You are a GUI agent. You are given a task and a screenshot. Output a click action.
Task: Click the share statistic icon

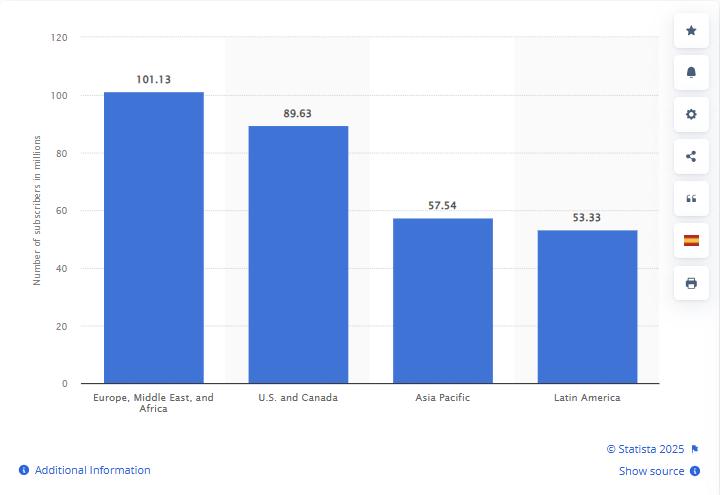tap(691, 156)
